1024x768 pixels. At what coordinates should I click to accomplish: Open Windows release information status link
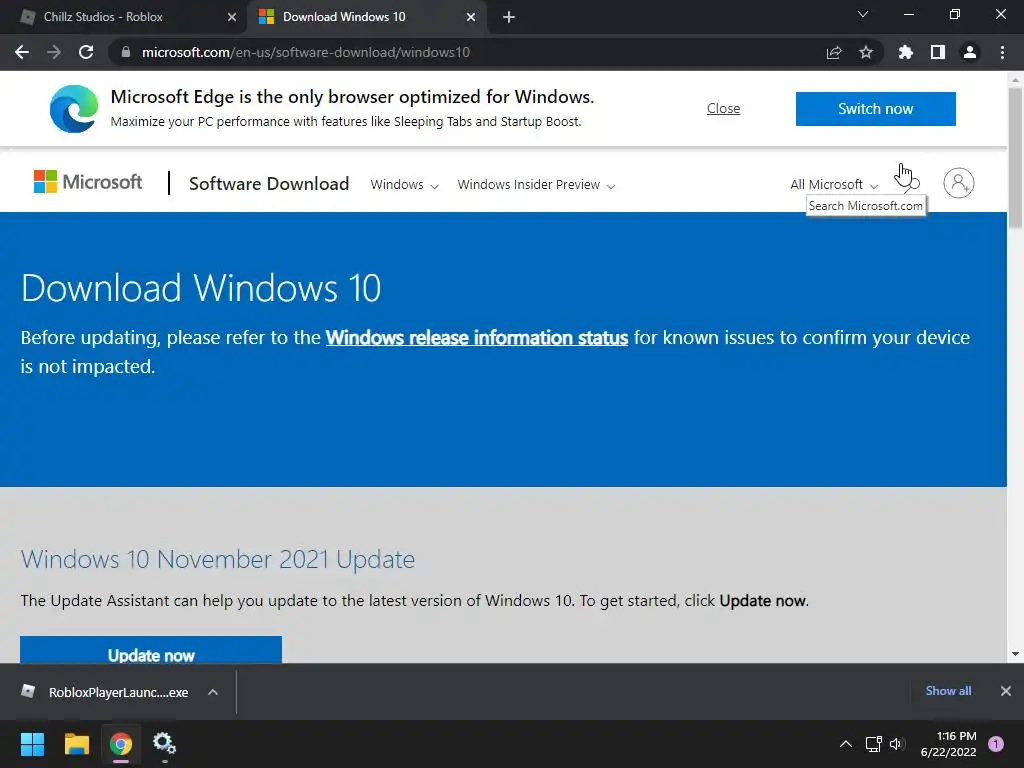(x=477, y=338)
